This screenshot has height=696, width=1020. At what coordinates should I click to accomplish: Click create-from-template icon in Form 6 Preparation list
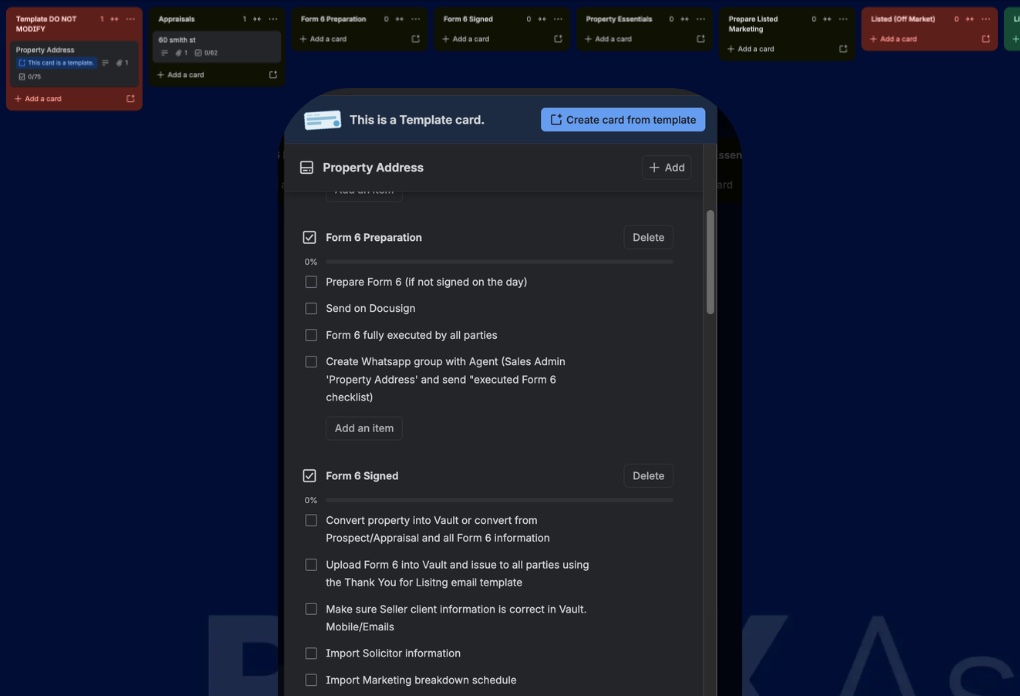(415, 39)
